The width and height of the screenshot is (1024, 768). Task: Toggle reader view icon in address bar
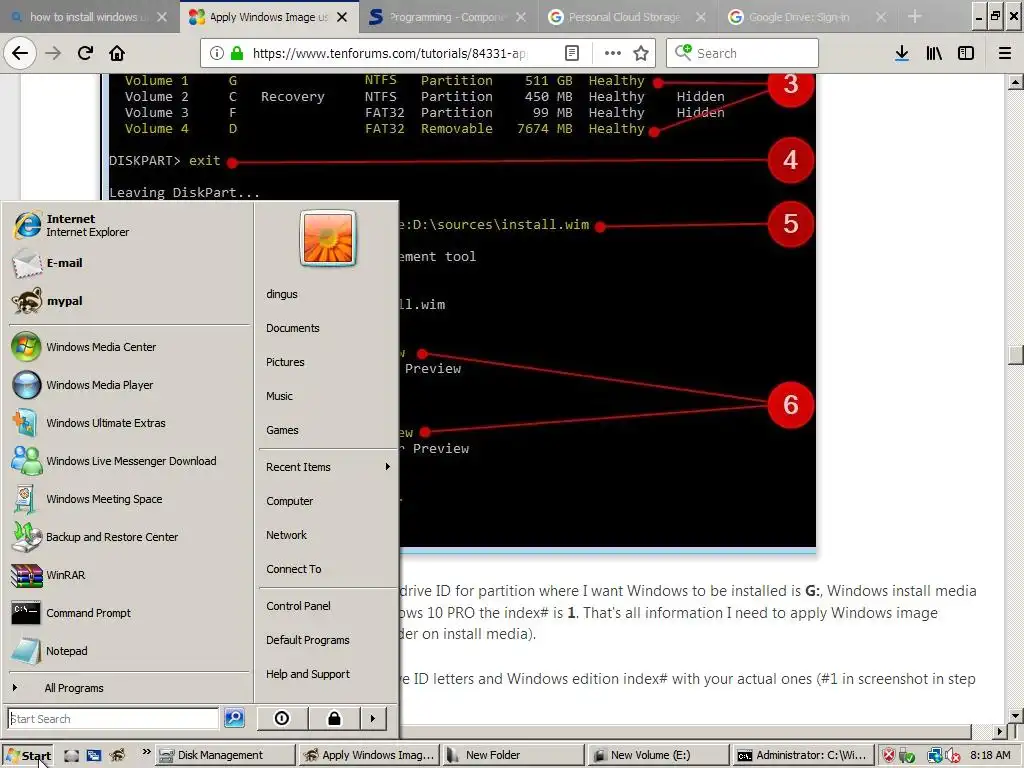tap(571, 53)
